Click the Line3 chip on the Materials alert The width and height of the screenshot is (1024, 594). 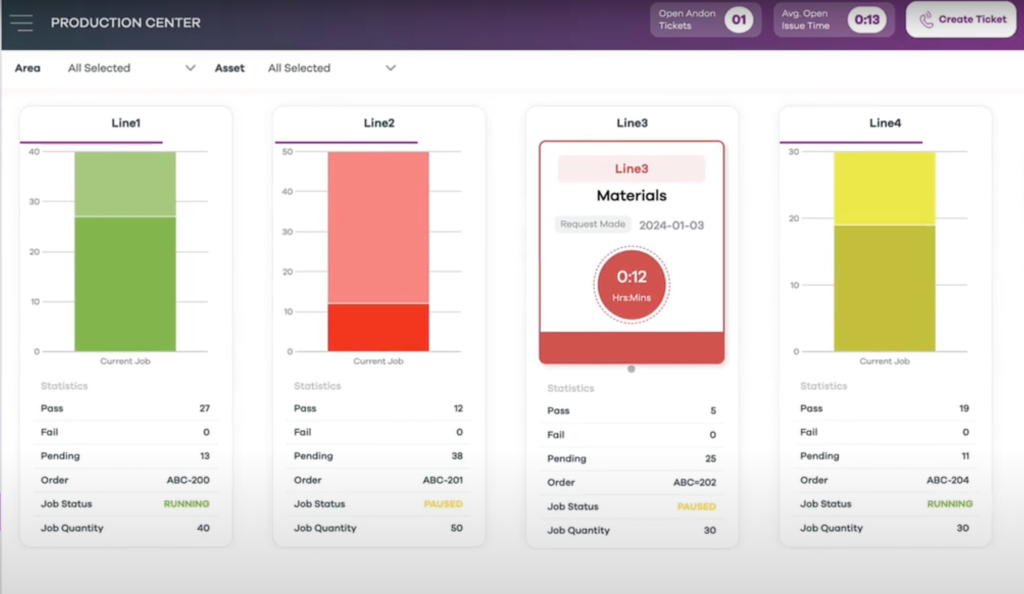pos(631,167)
